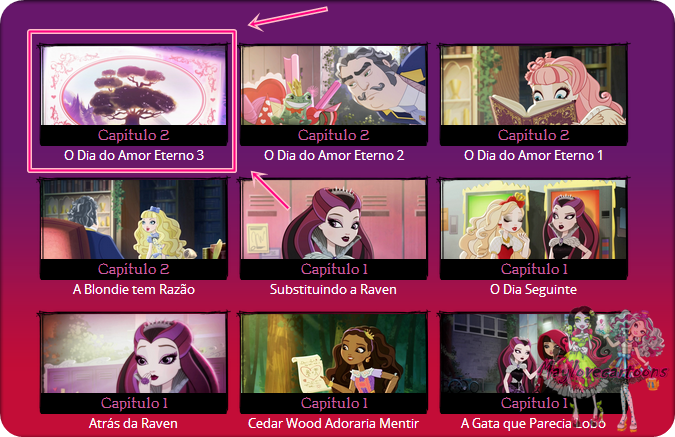Open the O Dia do Amor Eterno 2 thumbnail
The height and width of the screenshot is (437, 675).
pos(334,85)
